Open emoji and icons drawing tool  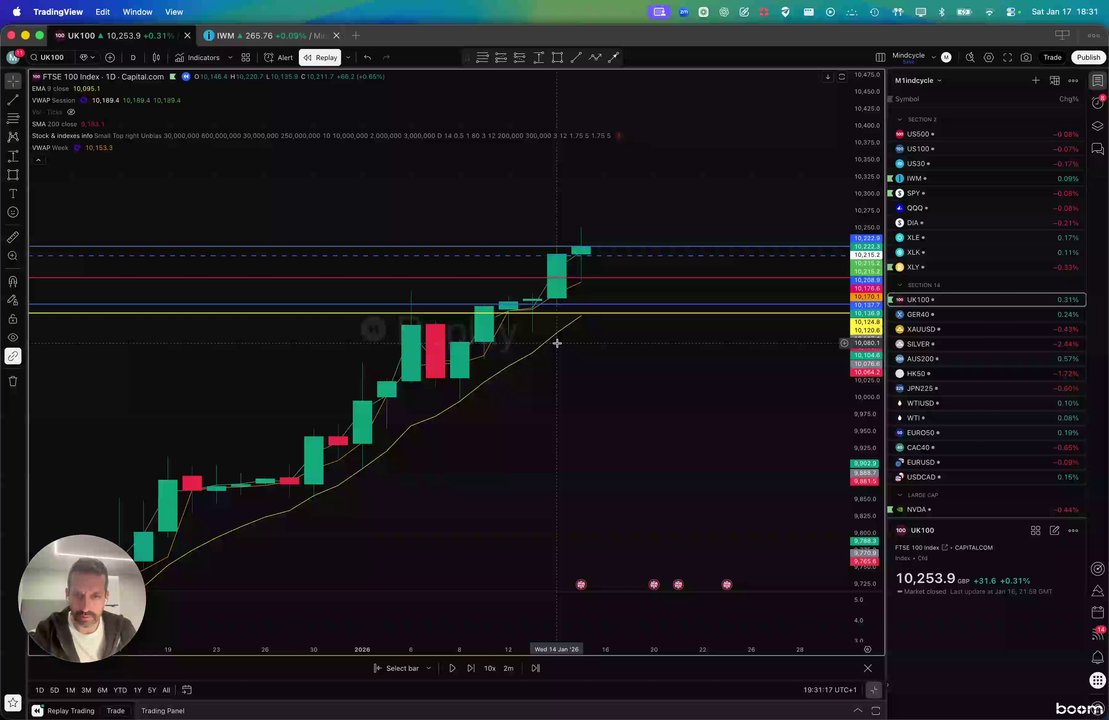click(13, 212)
